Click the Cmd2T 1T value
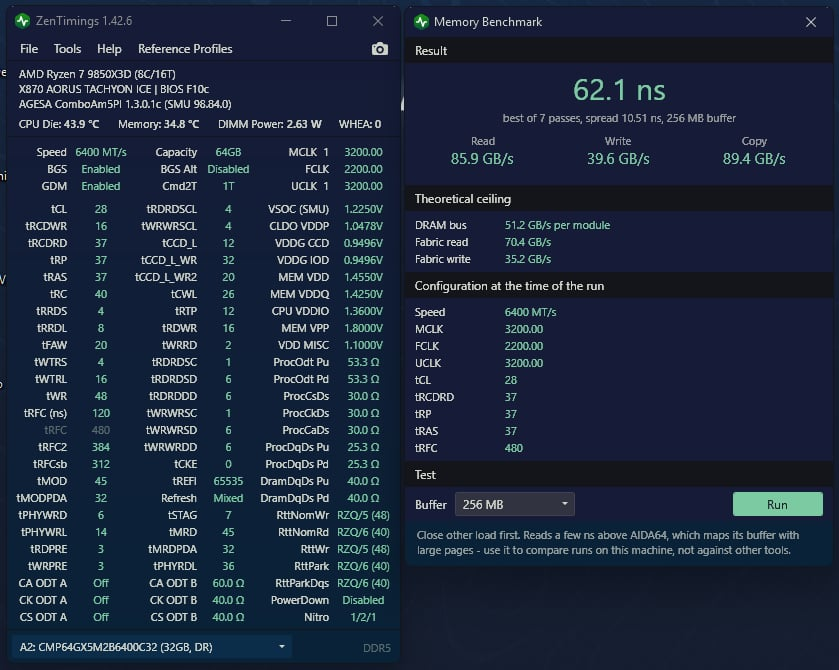The width and height of the screenshot is (839, 670). pos(228,186)
